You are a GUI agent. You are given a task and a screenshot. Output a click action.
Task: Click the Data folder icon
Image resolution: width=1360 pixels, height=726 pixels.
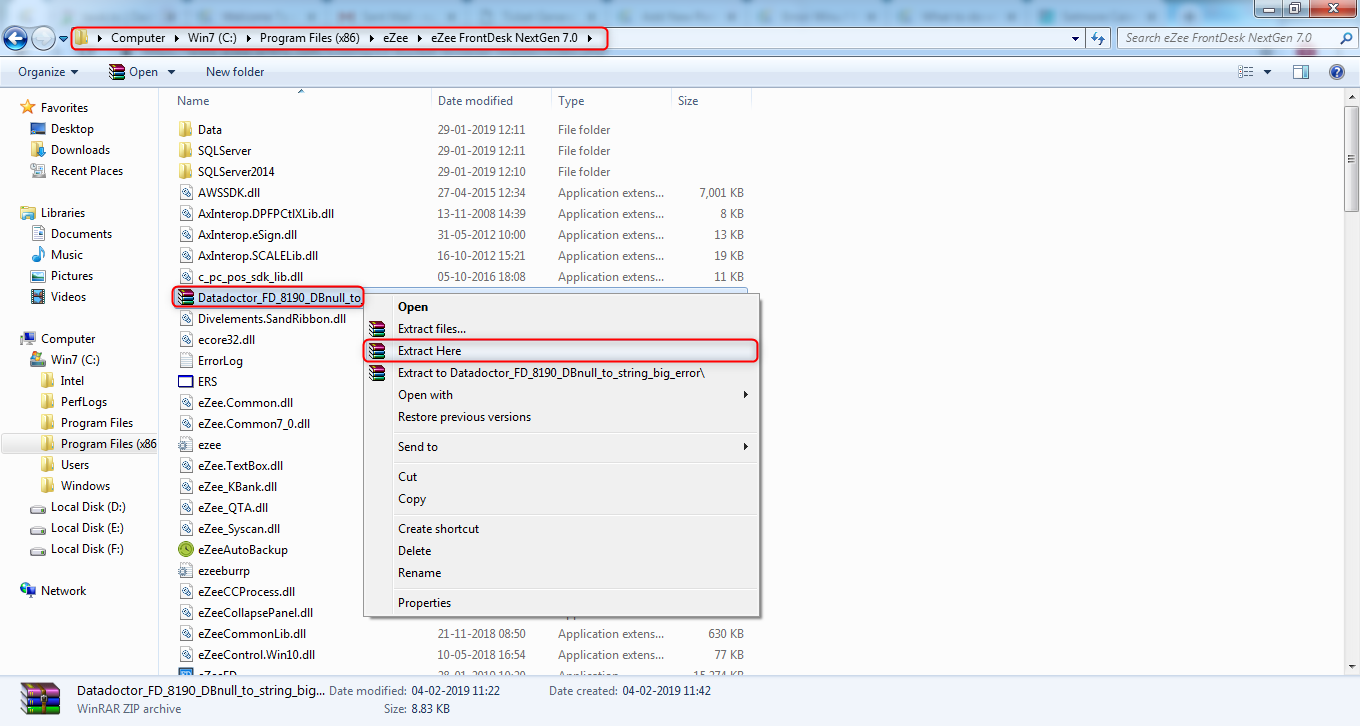(185, 130)
